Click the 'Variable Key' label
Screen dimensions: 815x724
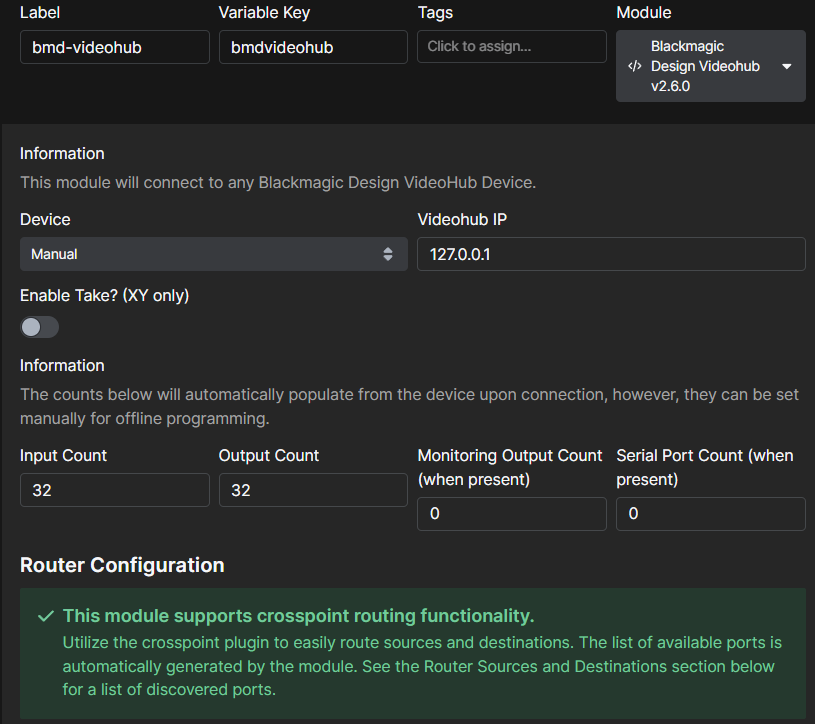(x=264, y=12)
